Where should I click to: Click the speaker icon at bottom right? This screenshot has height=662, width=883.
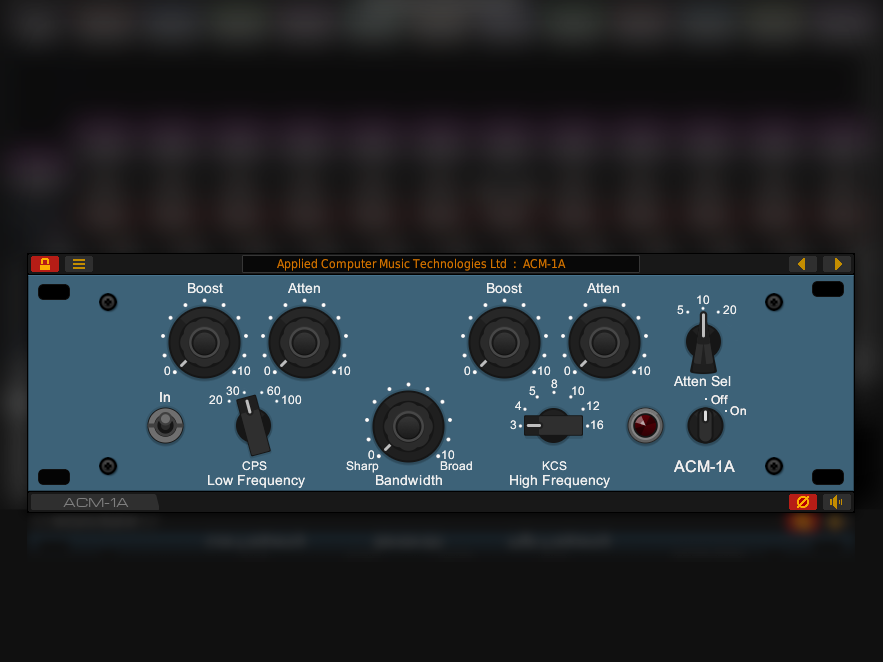[x=836, y=502]
